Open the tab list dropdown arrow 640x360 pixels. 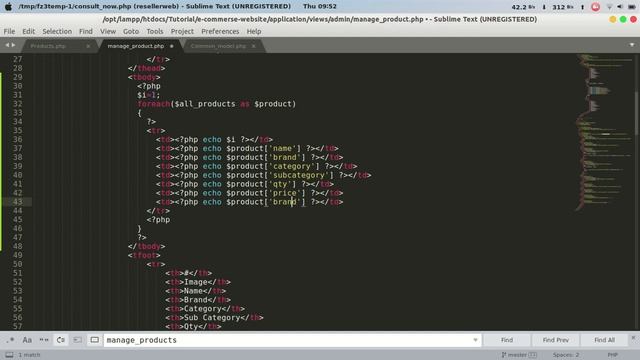[632, 45]
